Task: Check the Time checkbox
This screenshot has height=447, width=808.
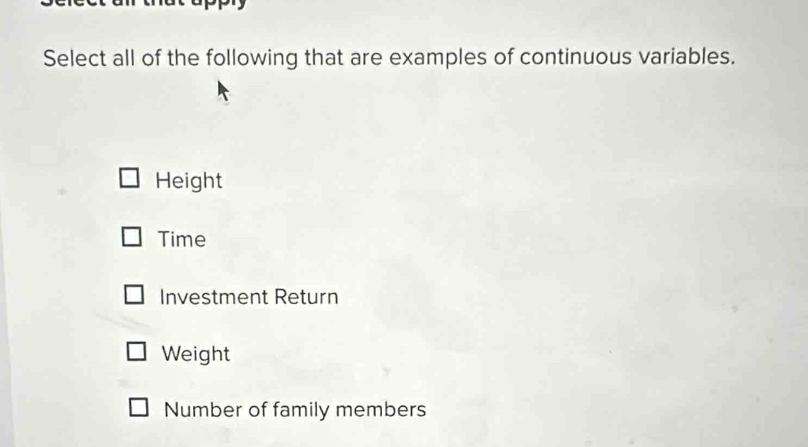Action: (x=131, y=237)
